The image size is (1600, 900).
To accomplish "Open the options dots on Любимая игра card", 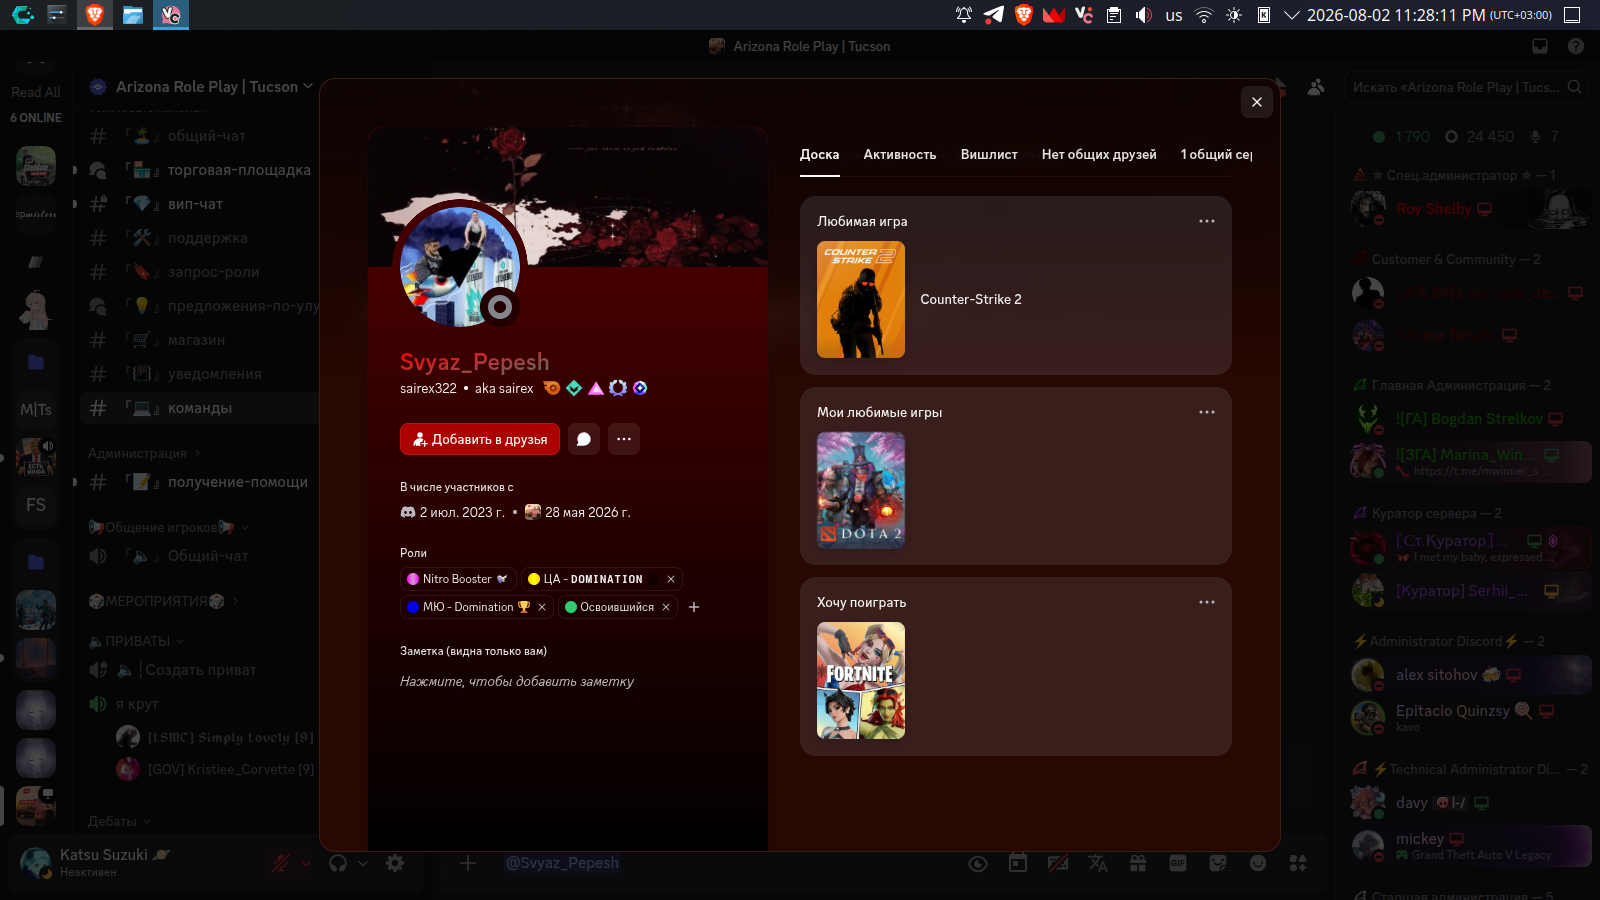I will click(1207, 221).
